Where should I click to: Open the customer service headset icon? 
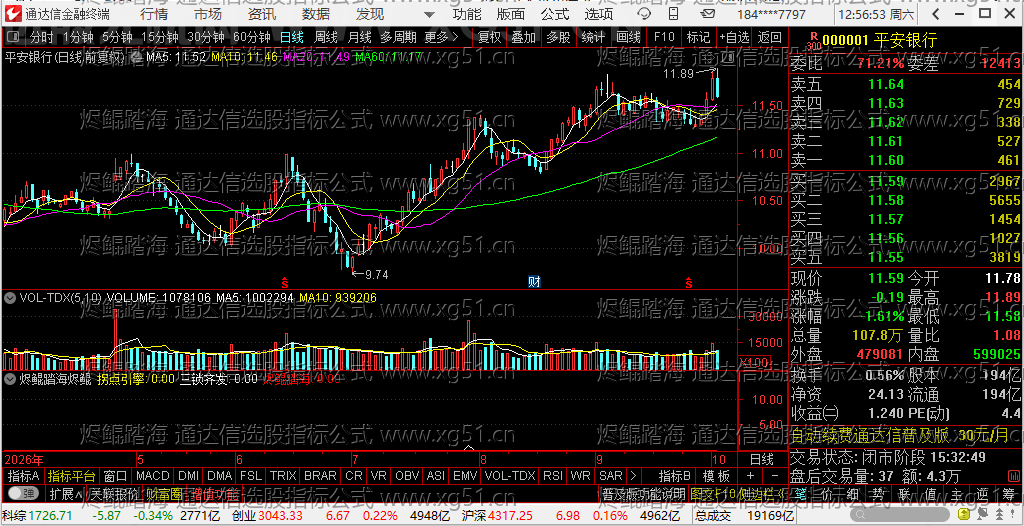pos(644,14)
